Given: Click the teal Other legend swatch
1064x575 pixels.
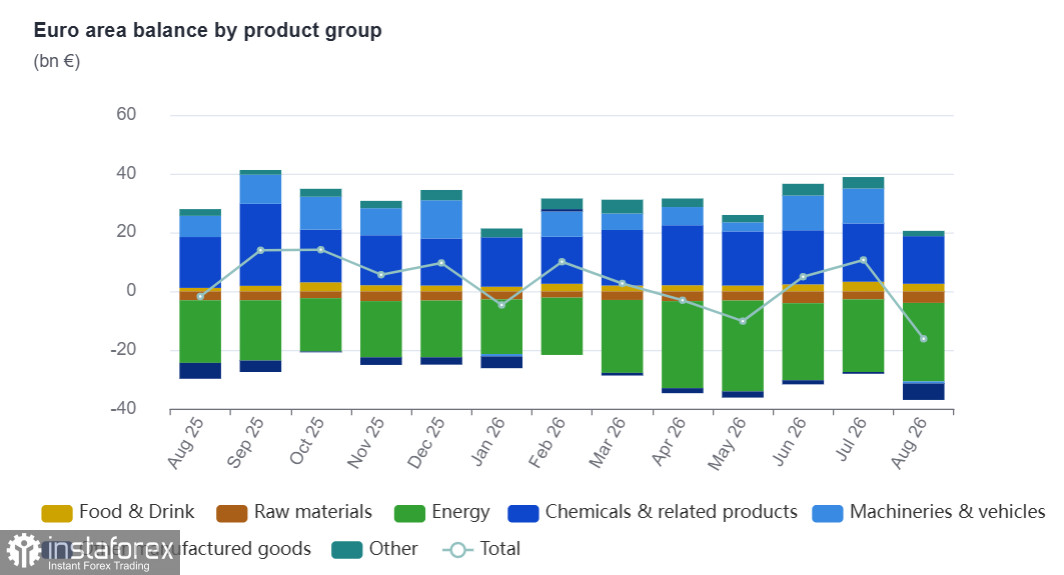Looking at the screenshot, I should click(347, 550).
